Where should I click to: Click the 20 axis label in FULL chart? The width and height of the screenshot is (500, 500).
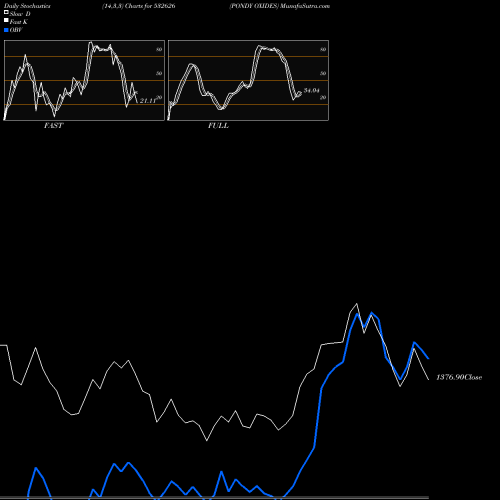(323, 97)
